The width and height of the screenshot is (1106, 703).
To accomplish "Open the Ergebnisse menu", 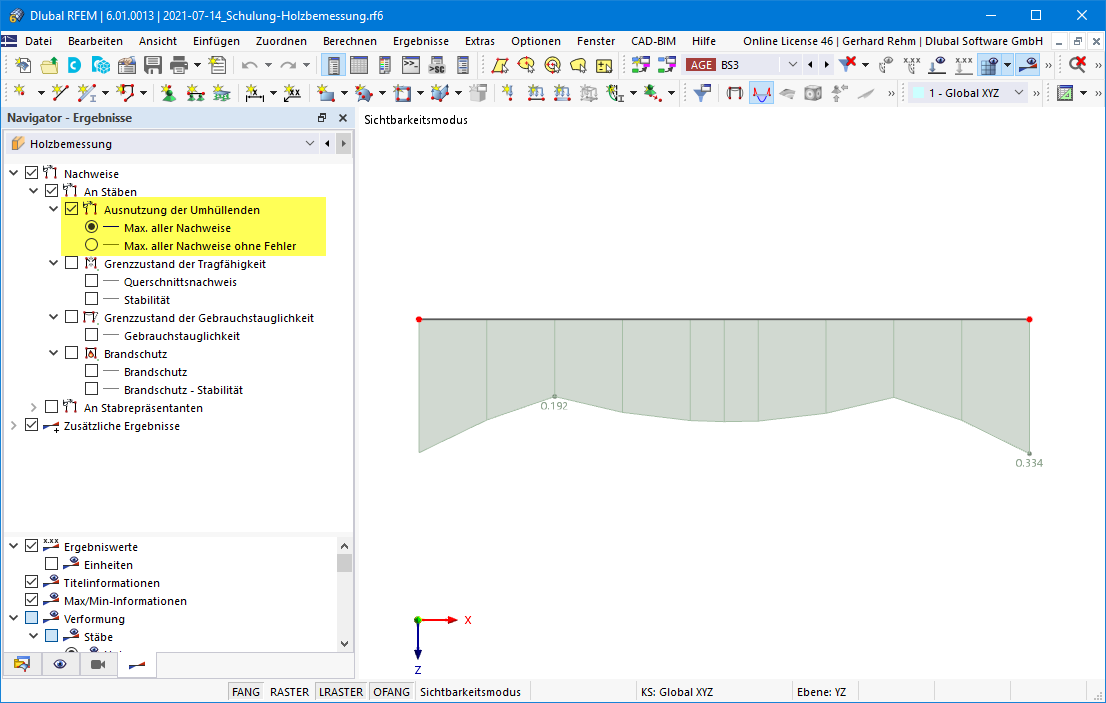I will pos(421,41).
